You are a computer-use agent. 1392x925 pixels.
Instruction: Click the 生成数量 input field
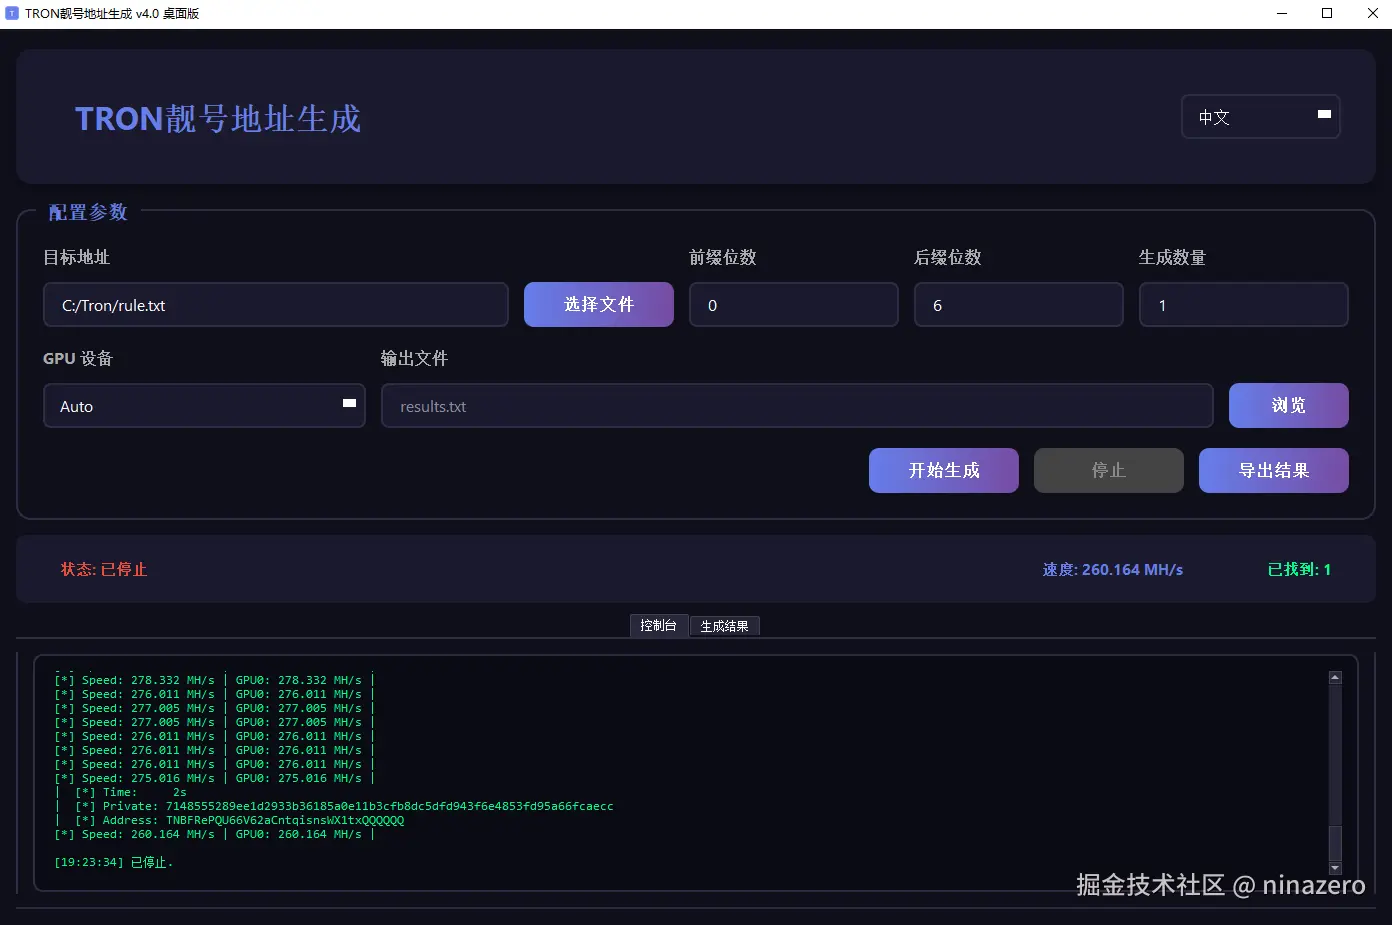click(1244, 305)
